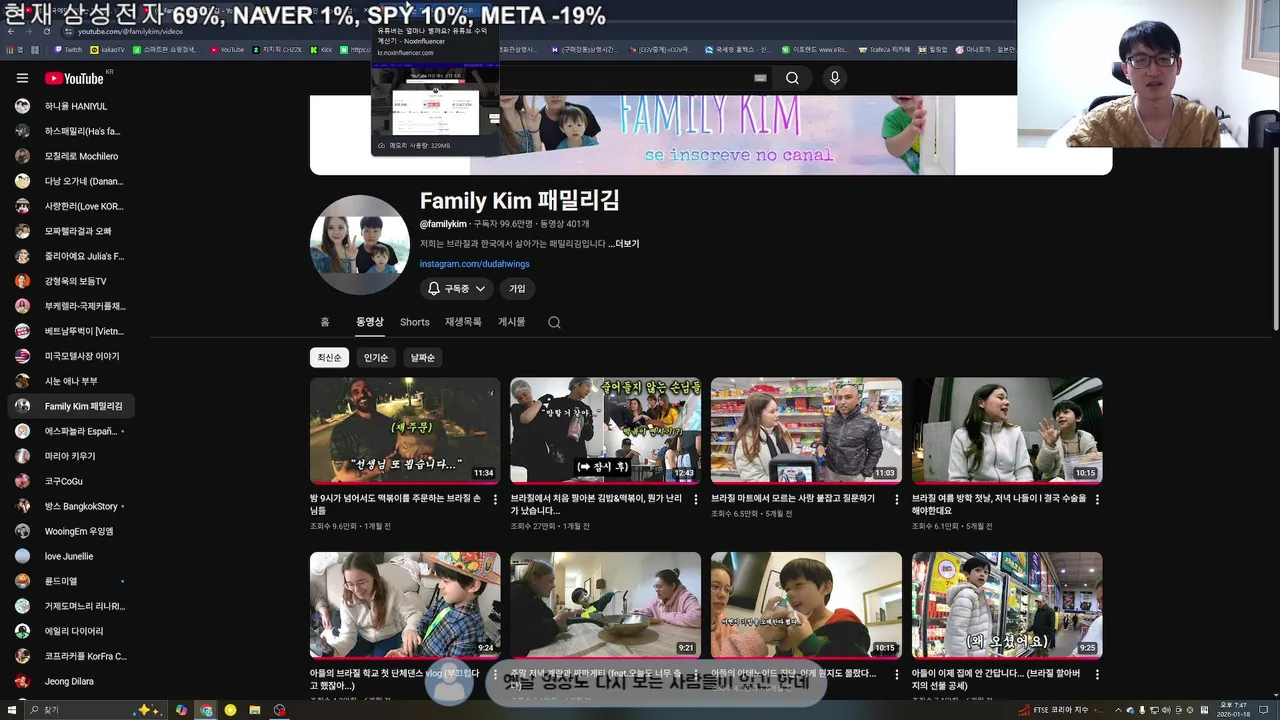Open Jeong Dilara sidebar subscription
This screenshot has height=720, width=1280.
click(70, 681)
